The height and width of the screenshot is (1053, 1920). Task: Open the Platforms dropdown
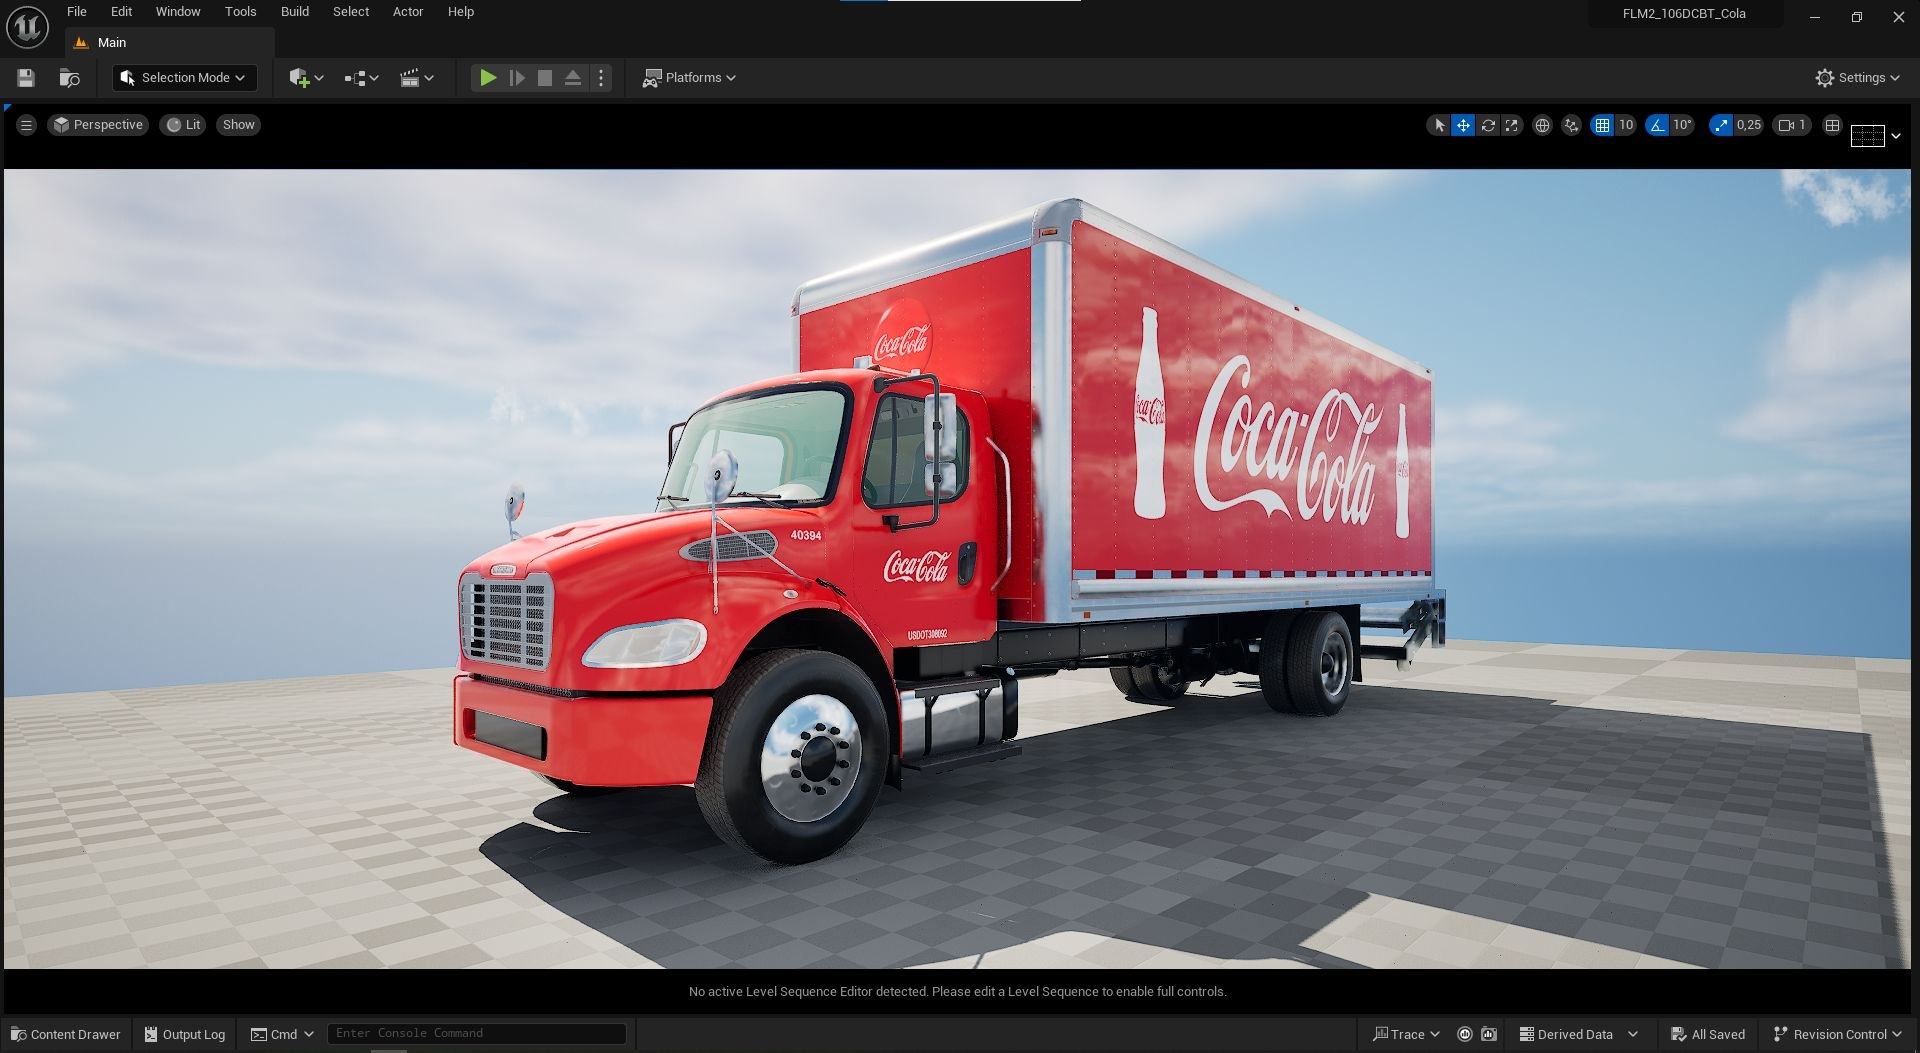689,78
